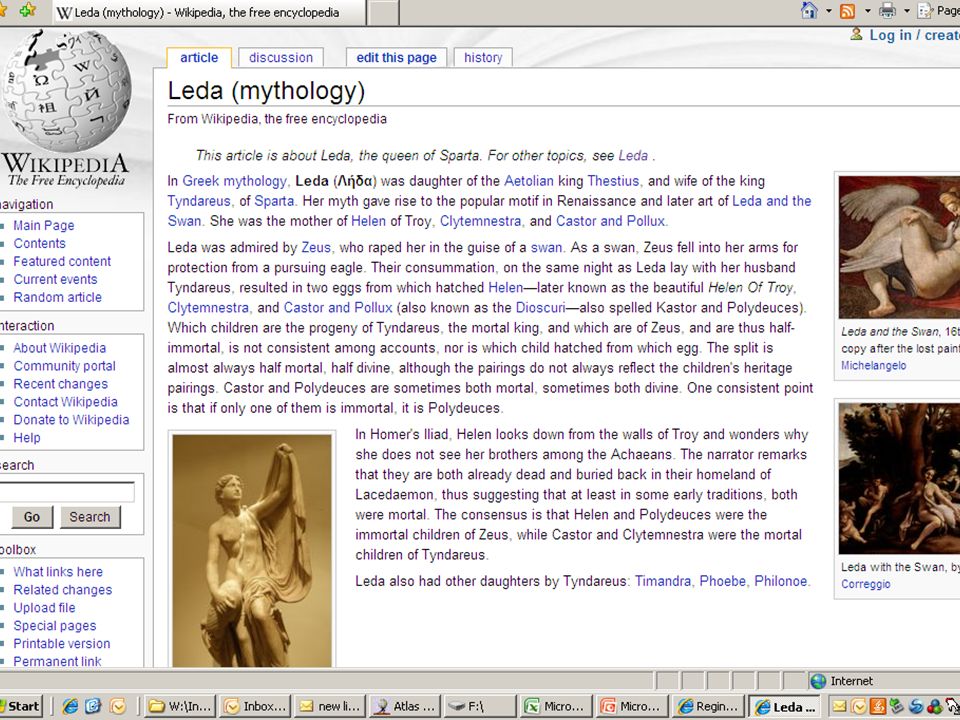
Task: Click the Michelangelo caption link
Action: pyautogui.click(x=874, y=366)
